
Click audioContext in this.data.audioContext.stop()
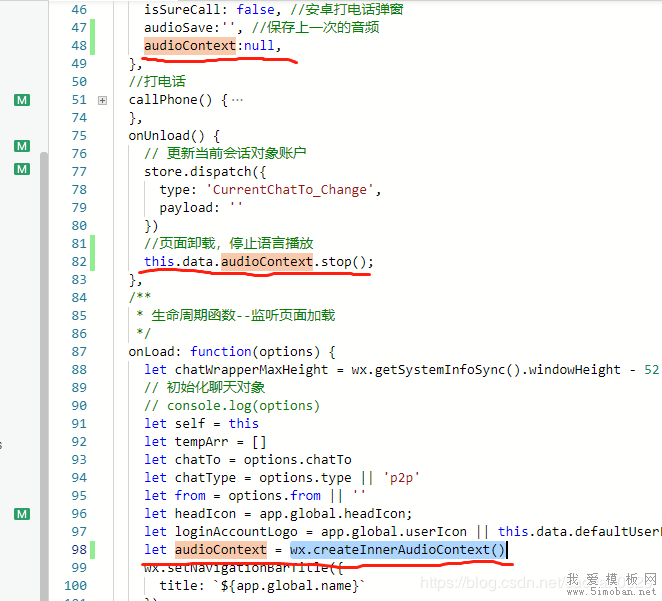(x=266, y=262)
